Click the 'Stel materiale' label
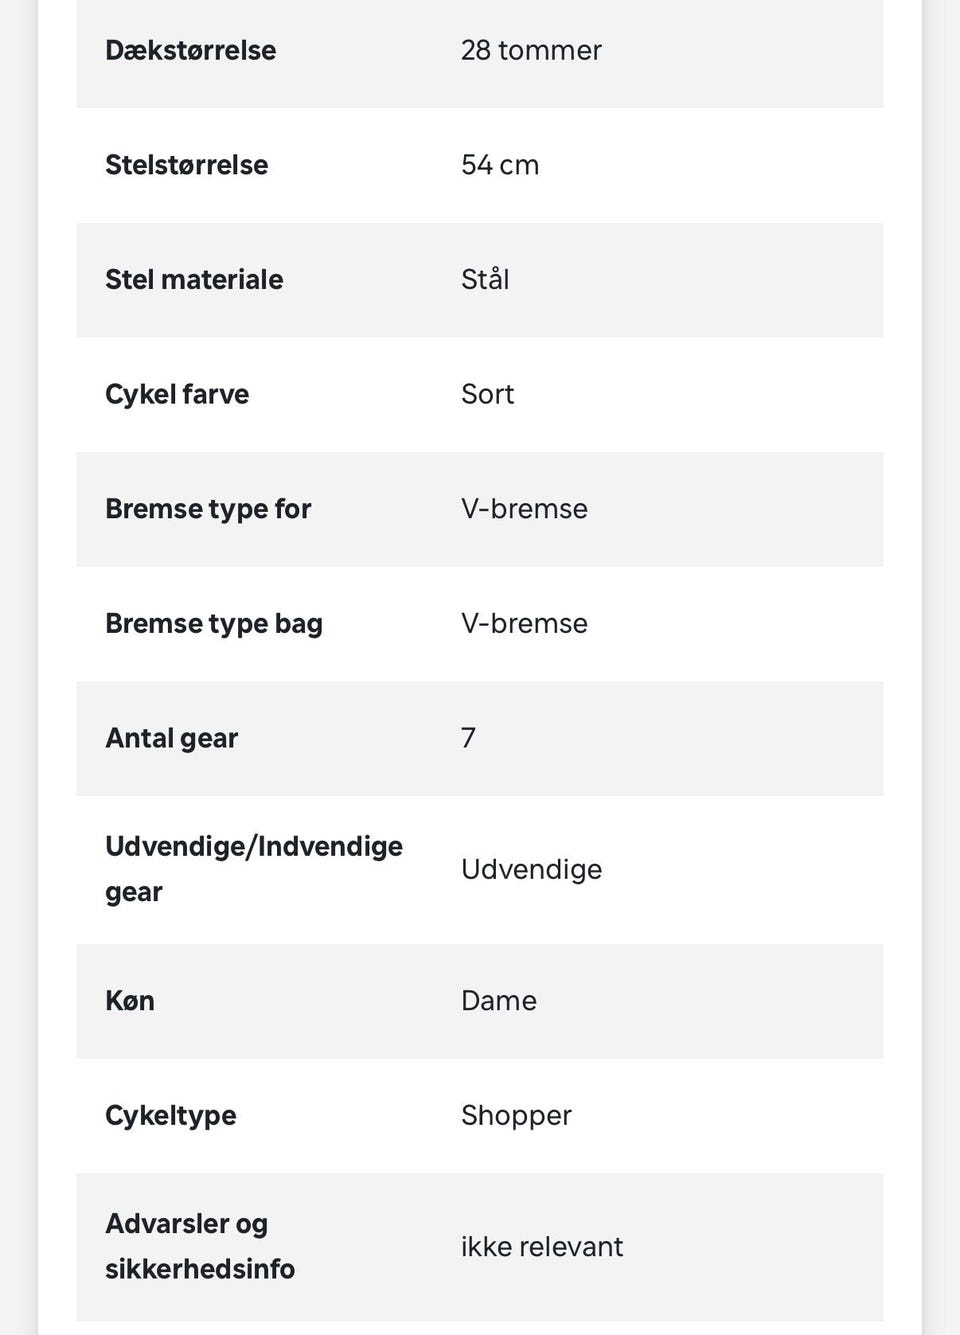960x1335 pixels. coord(194,279)
